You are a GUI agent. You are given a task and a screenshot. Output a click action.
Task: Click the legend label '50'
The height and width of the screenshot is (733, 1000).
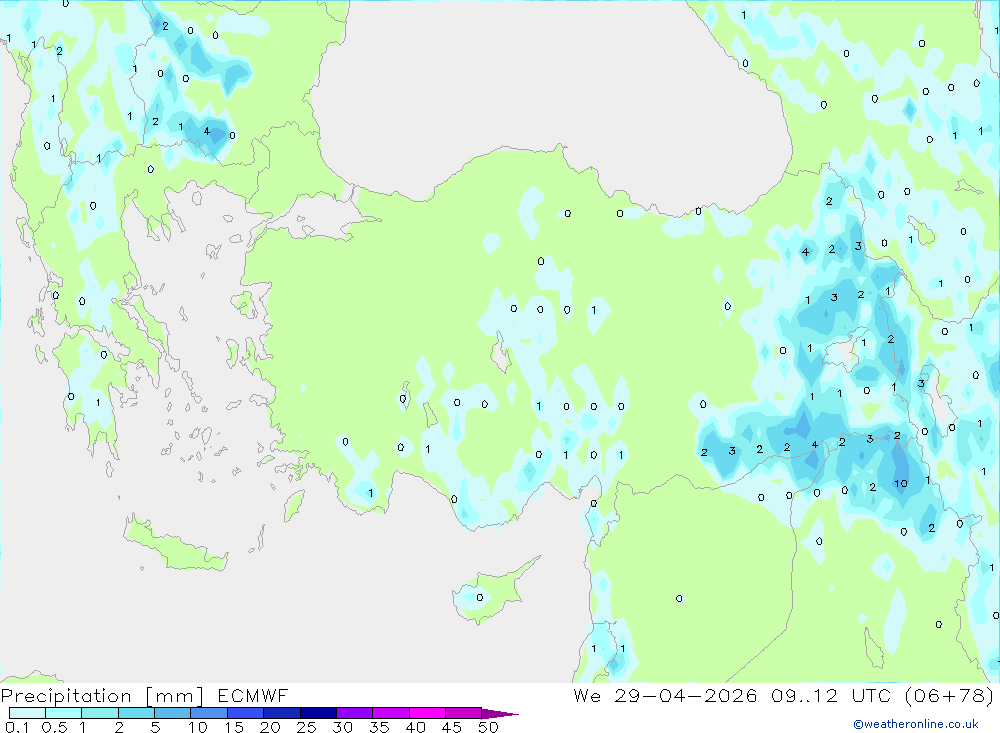pyautogui.click(x=488, y=727)
